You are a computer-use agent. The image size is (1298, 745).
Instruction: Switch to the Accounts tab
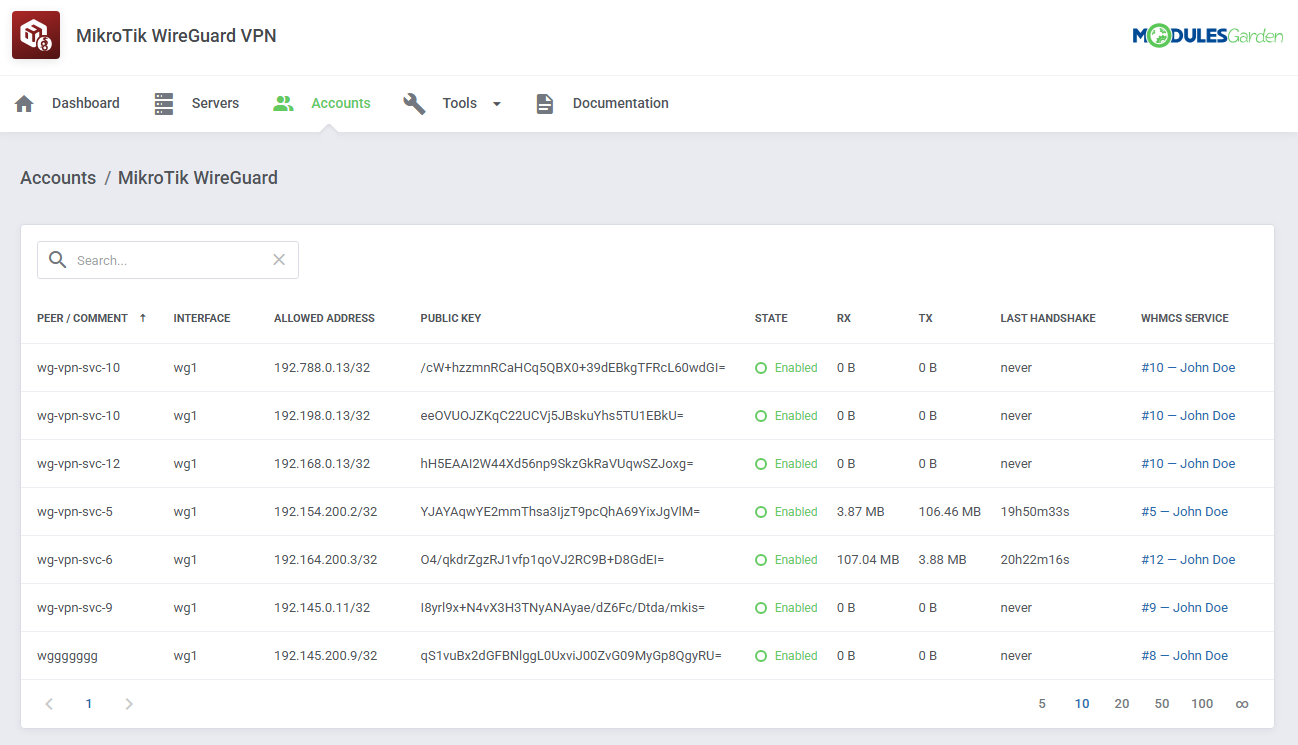coord(341,103)
